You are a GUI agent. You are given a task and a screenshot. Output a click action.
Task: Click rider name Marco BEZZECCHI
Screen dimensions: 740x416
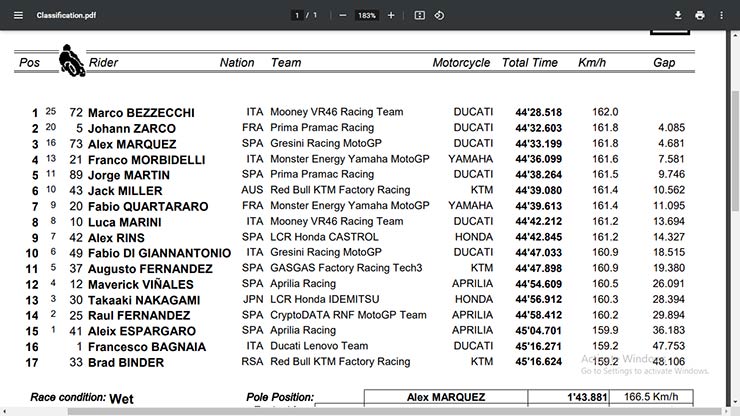pyautogui.click(x=141, y=113)
